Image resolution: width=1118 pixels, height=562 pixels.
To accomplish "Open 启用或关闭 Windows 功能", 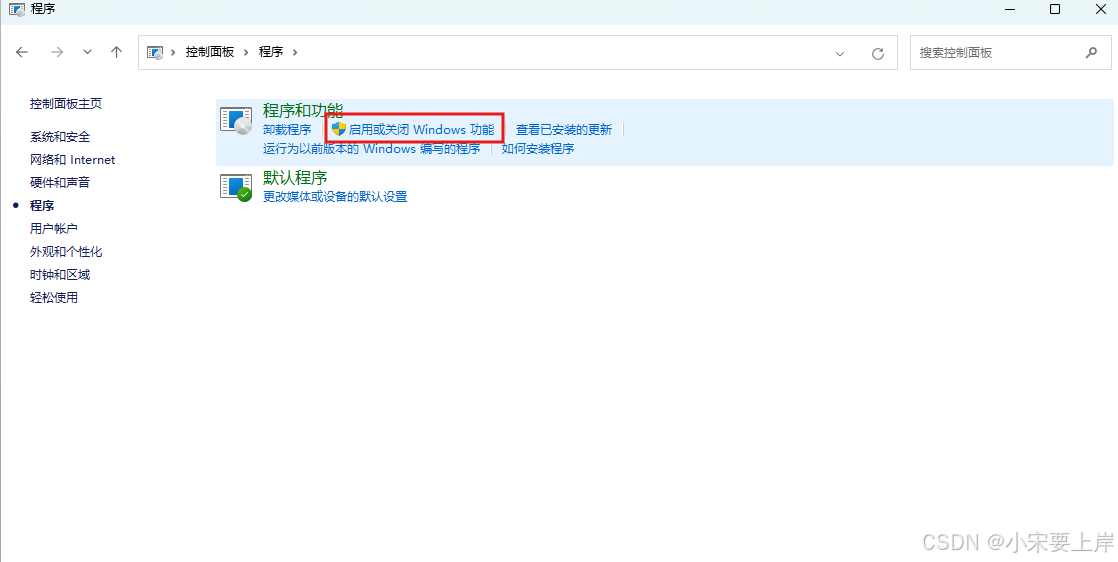I will pos(421,130).
